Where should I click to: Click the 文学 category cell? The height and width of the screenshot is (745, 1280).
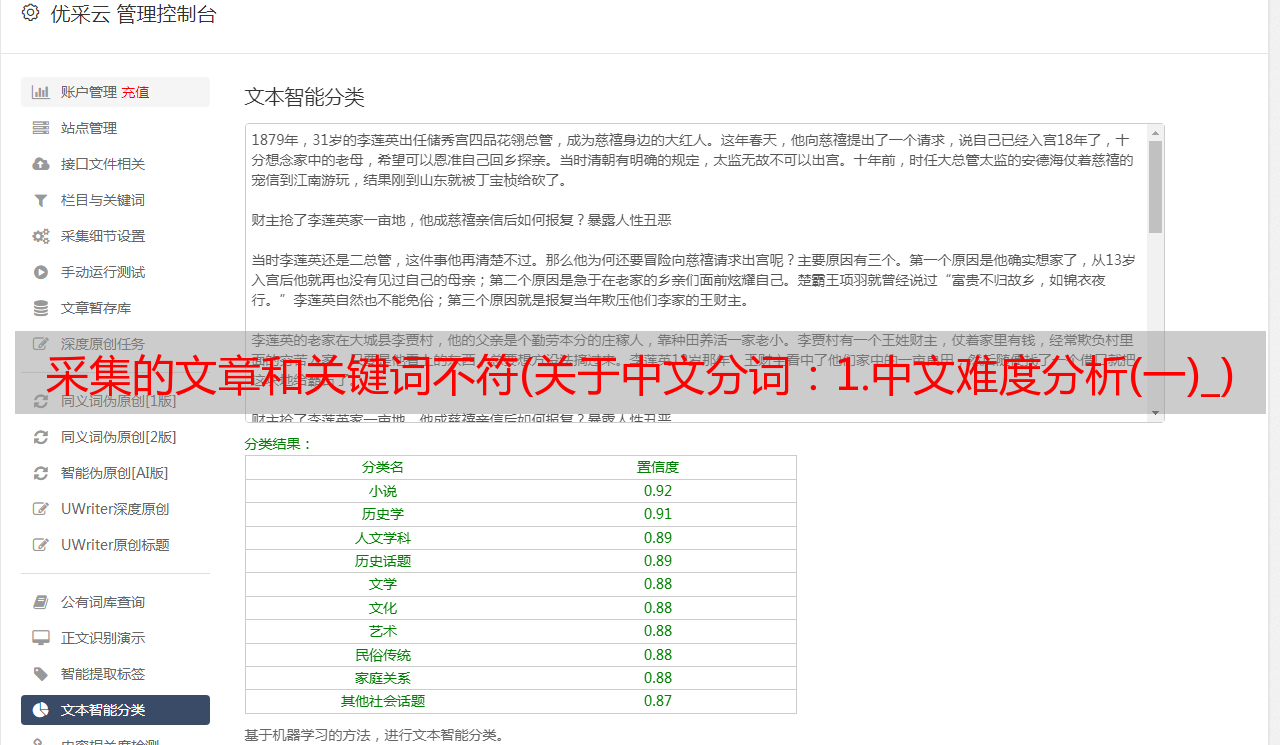coord(383,584)
